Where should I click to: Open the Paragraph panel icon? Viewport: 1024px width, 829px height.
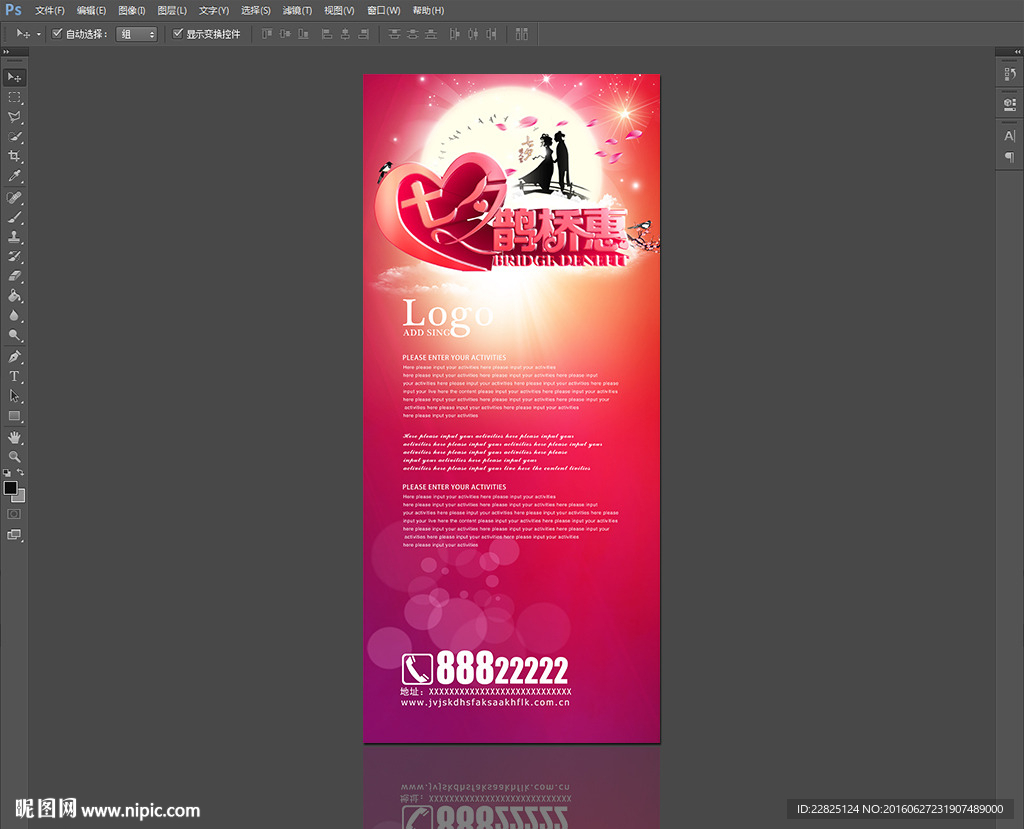(1009, 157)
